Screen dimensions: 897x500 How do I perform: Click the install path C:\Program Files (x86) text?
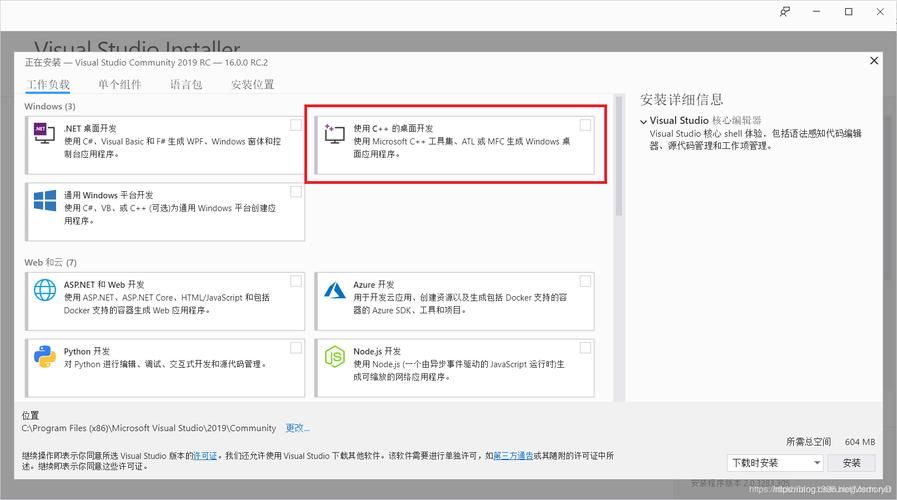tap(149, 428)
